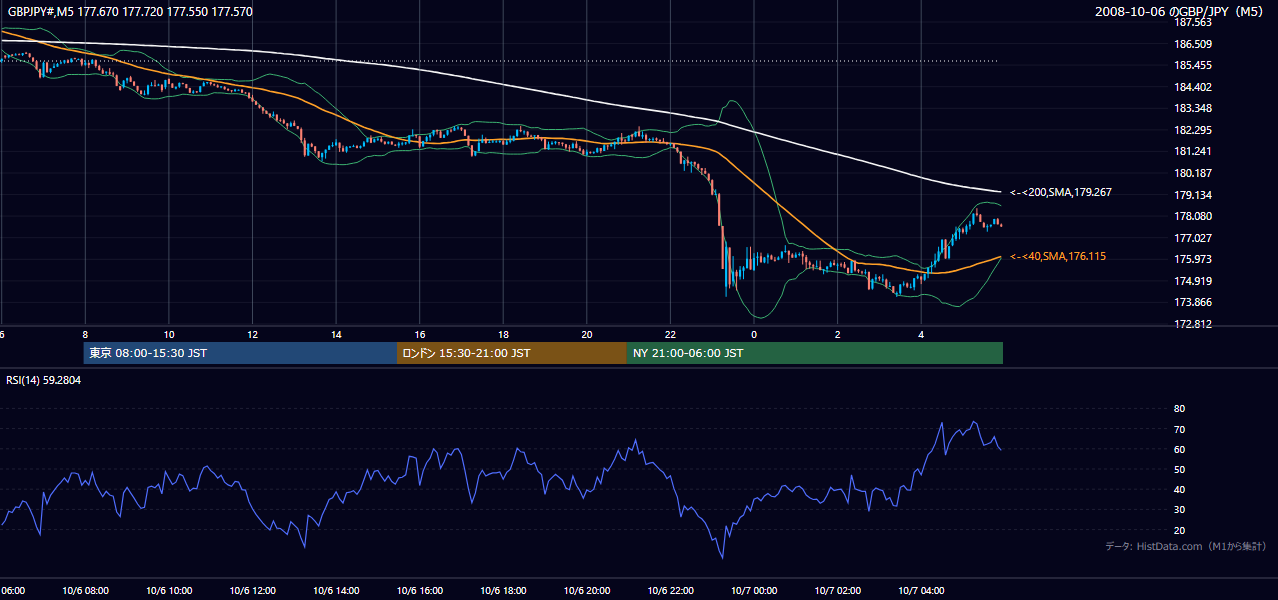This screenshot has width=1278, height=600.
Task: Click hour marker 12 under price chart
Action: click(x=252, y=334)
